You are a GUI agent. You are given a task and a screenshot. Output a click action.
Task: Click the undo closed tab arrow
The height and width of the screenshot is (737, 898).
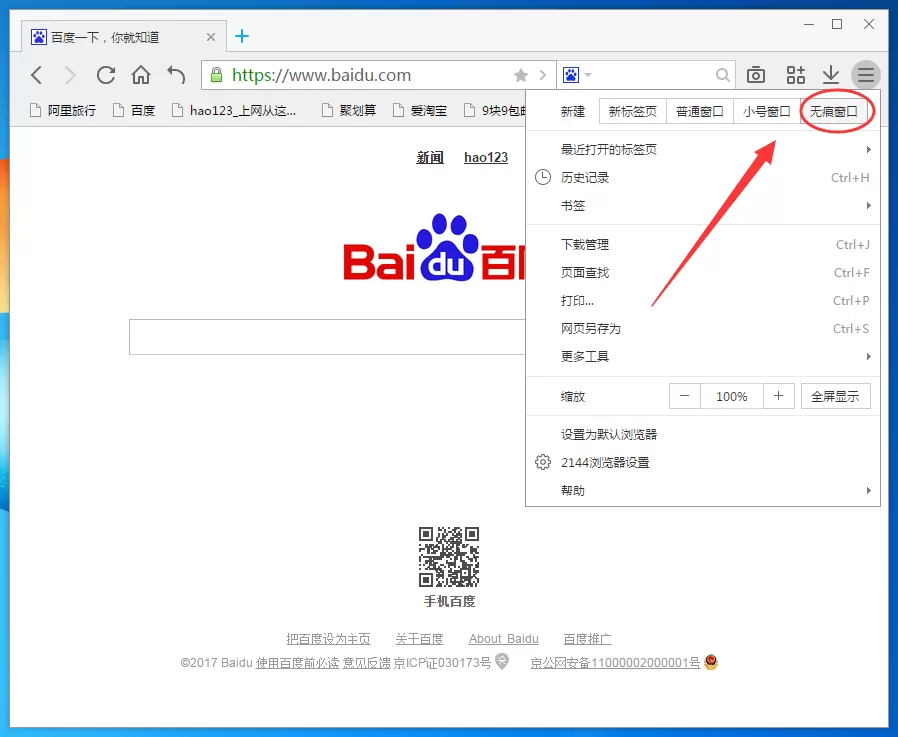click(176, 75)
